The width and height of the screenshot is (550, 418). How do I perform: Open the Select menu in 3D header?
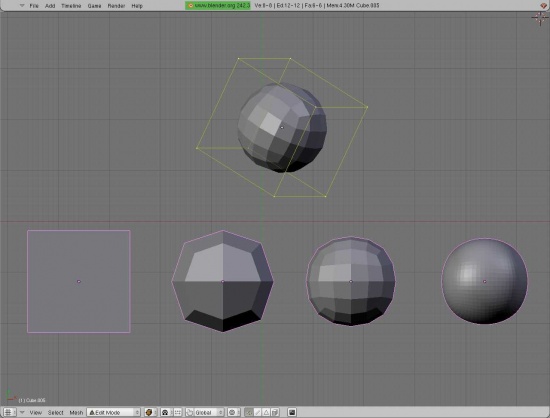[55, 412]
